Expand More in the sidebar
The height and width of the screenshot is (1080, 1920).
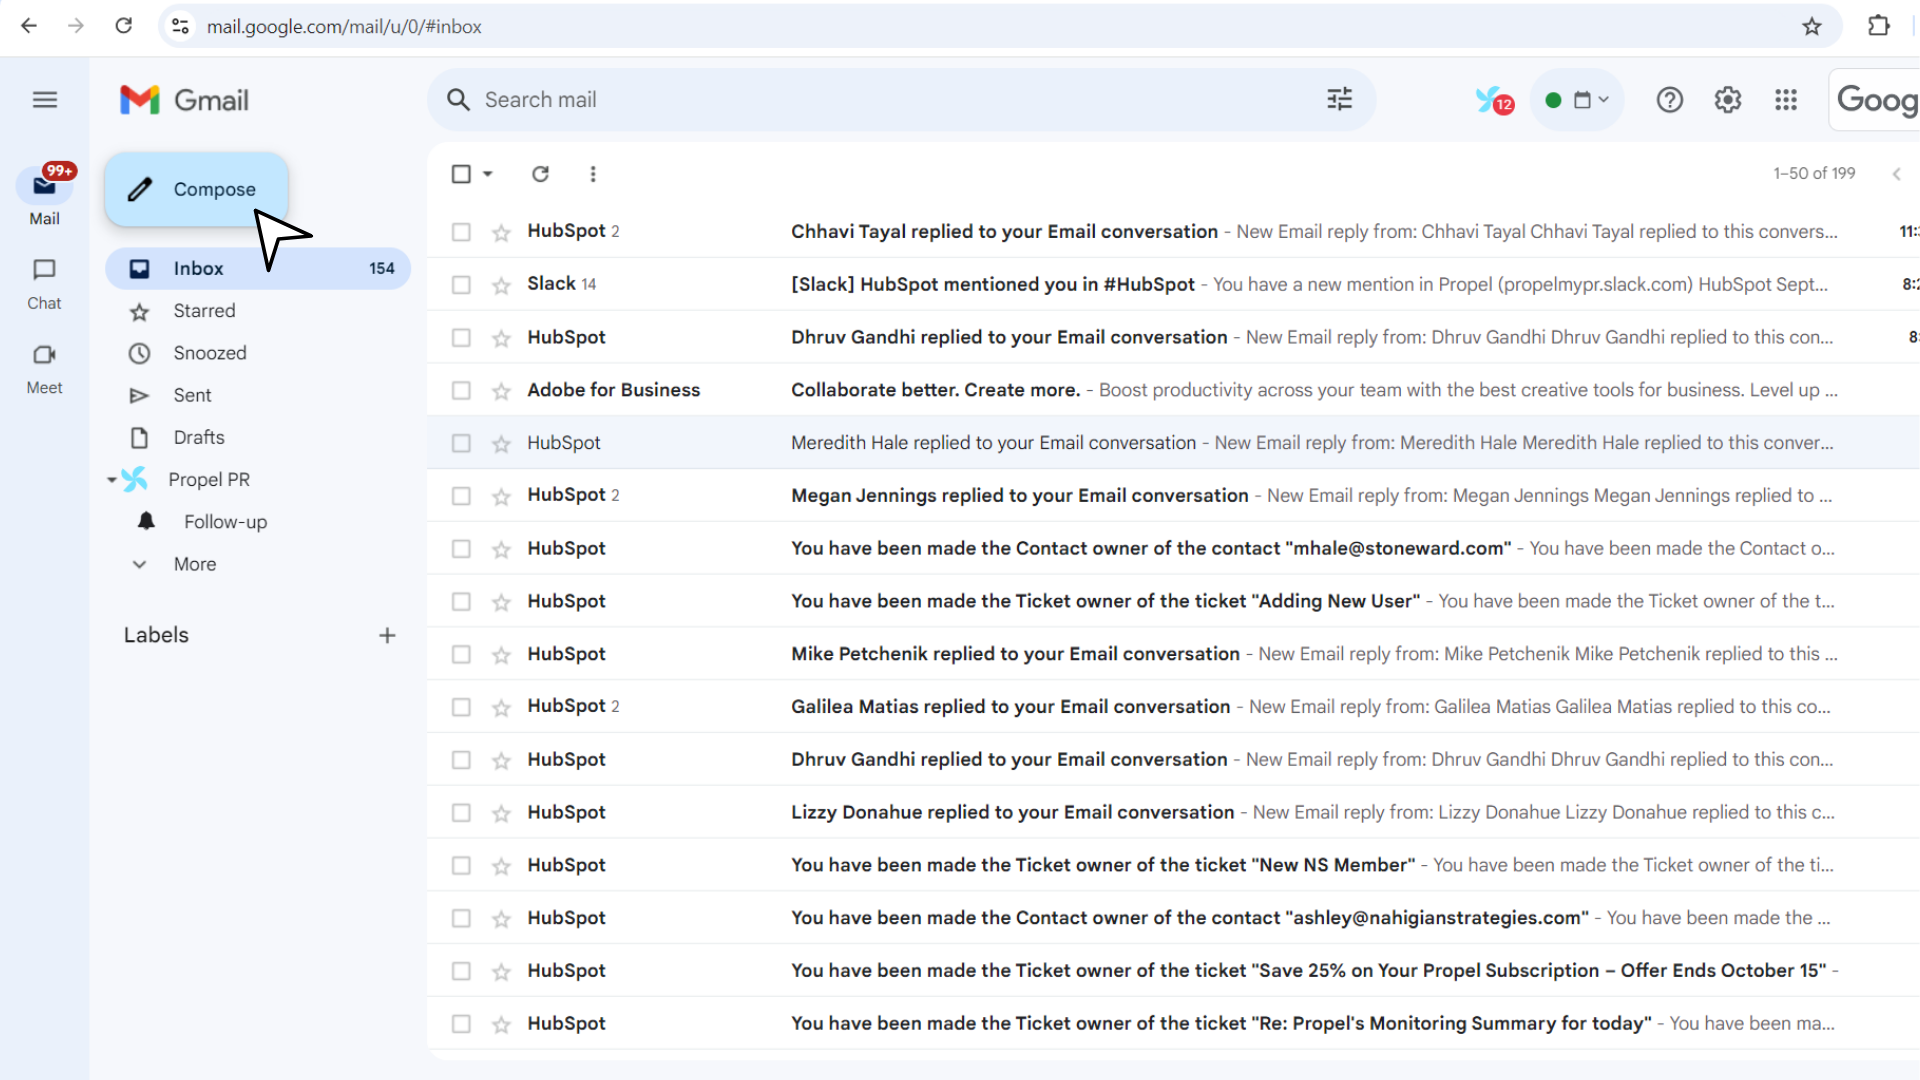click(x=194, y=564)
